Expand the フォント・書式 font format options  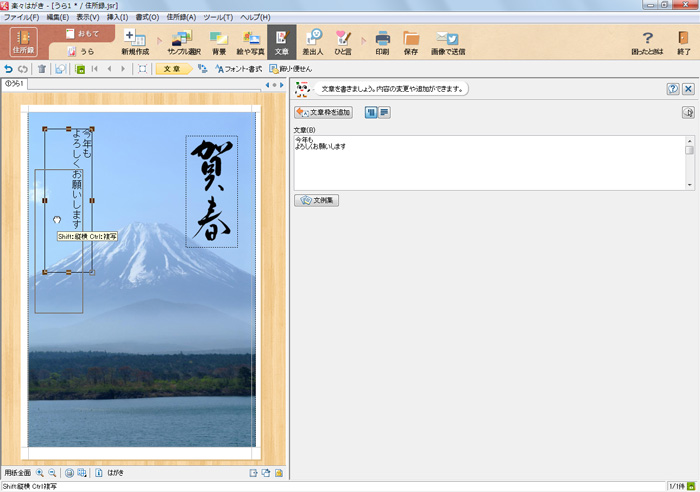tap(239, 69)
